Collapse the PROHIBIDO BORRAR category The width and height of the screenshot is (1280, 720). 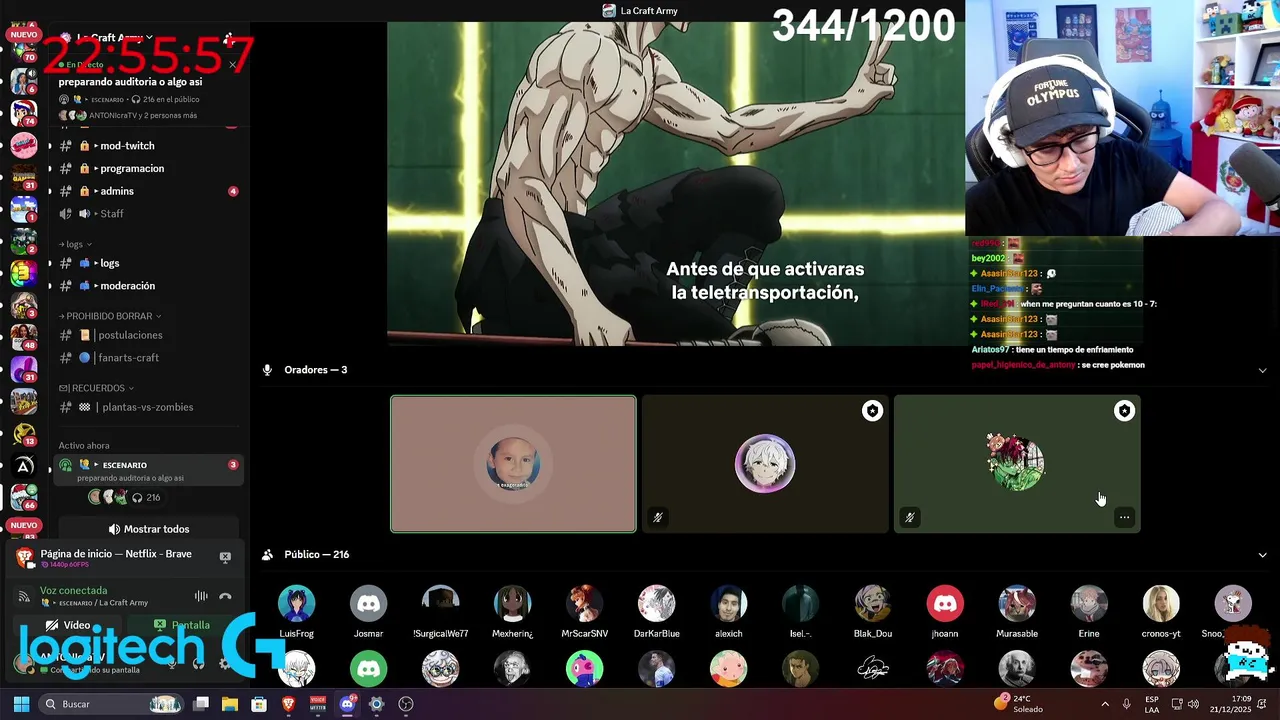point(111,316)
